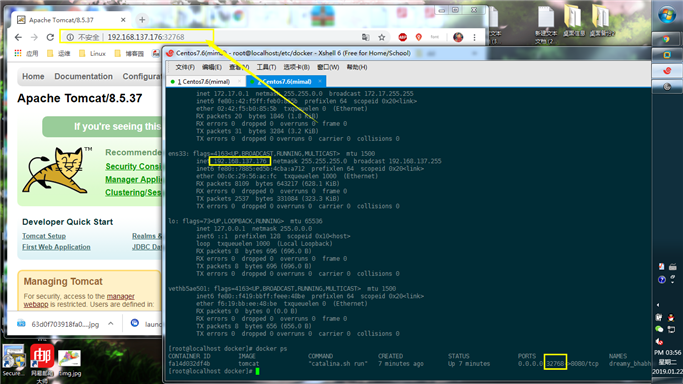Open Xshell 选项卡(B) menu
The width and height of the screenshot is (683, 384).
[297, 67]
